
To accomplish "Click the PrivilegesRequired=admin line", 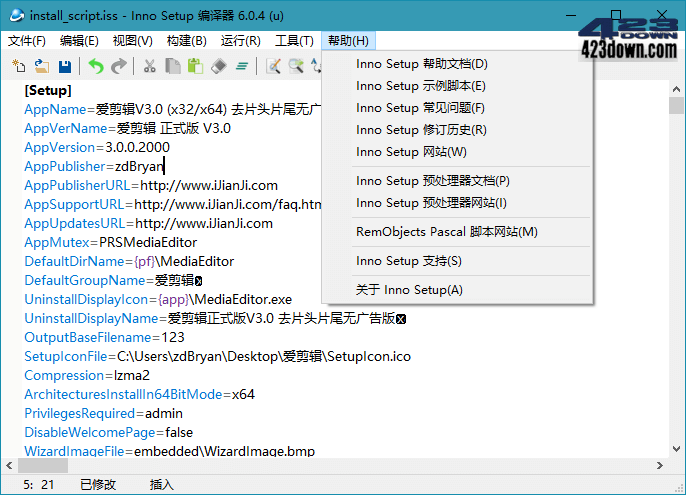I will coord(104,414).
